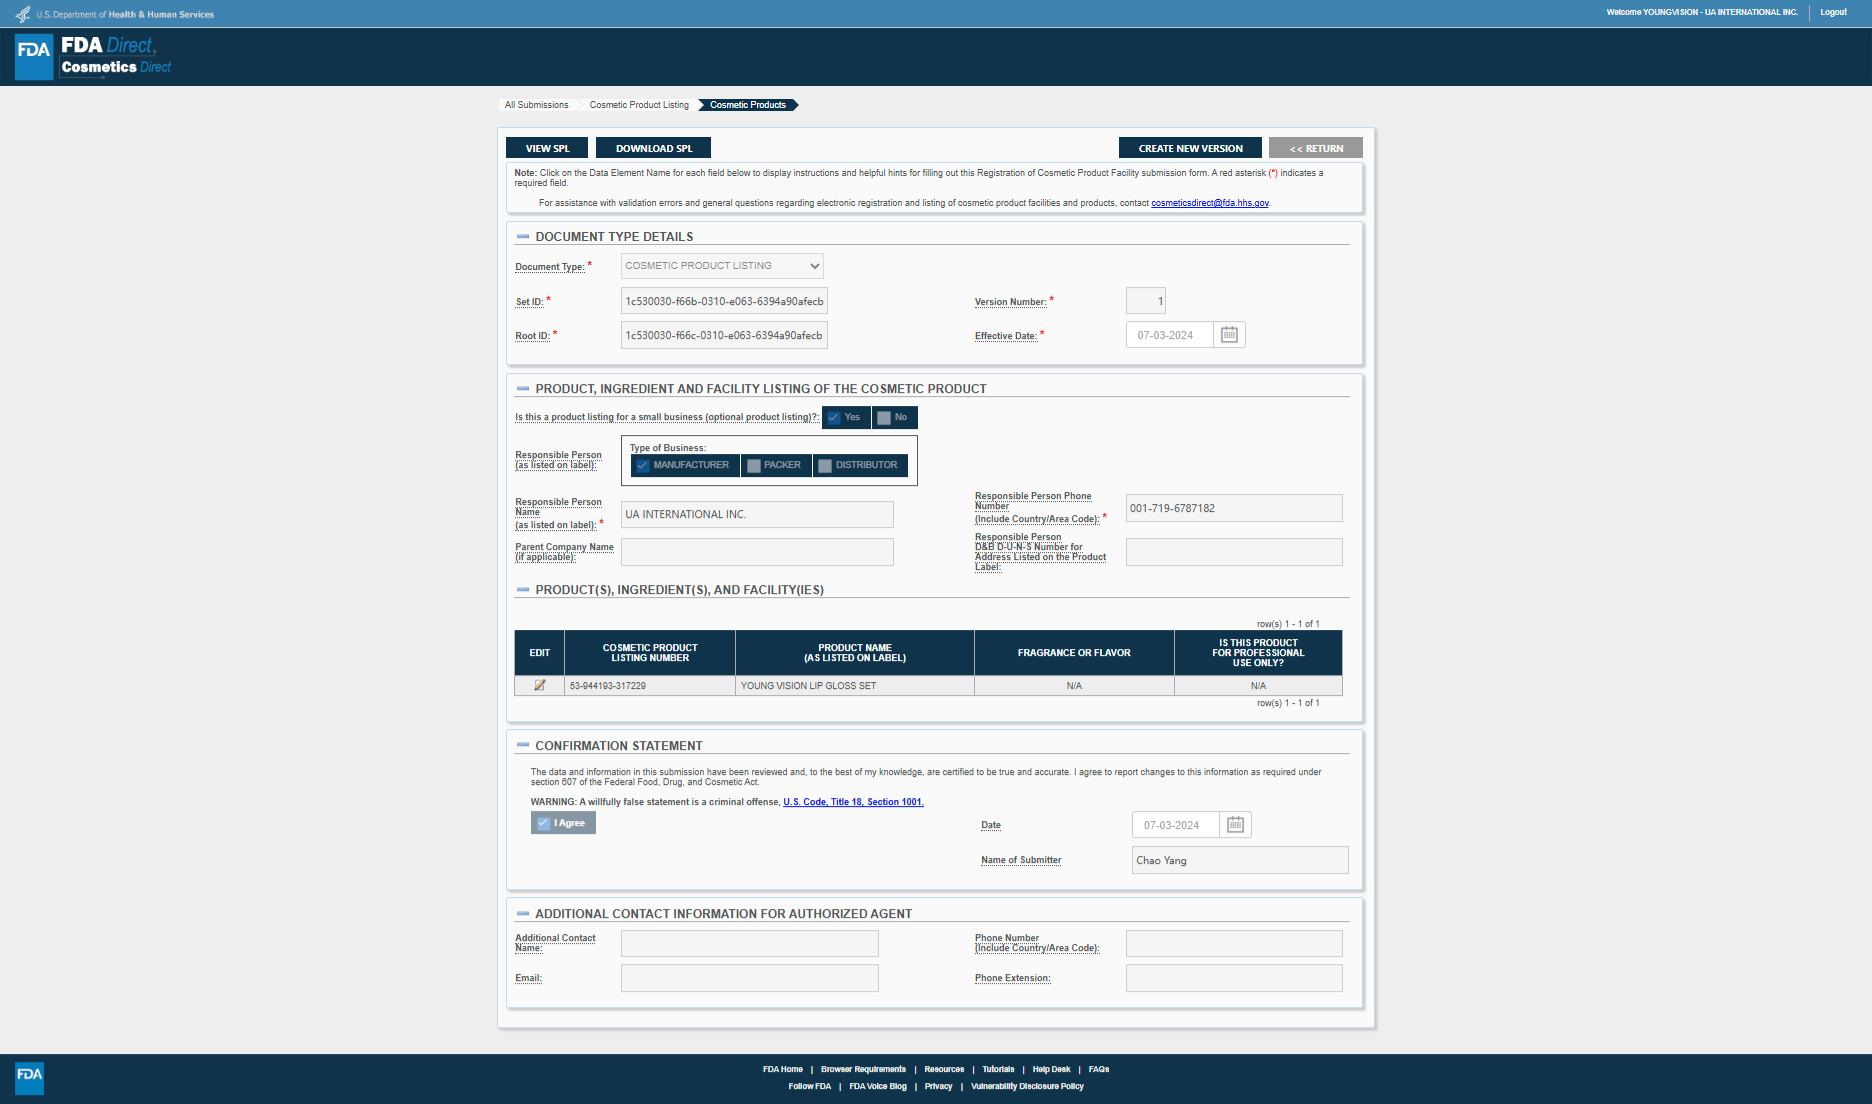Open Follow FDA footer link
This screenshot has width=1872, height=1104.
tap(809, 1087)
